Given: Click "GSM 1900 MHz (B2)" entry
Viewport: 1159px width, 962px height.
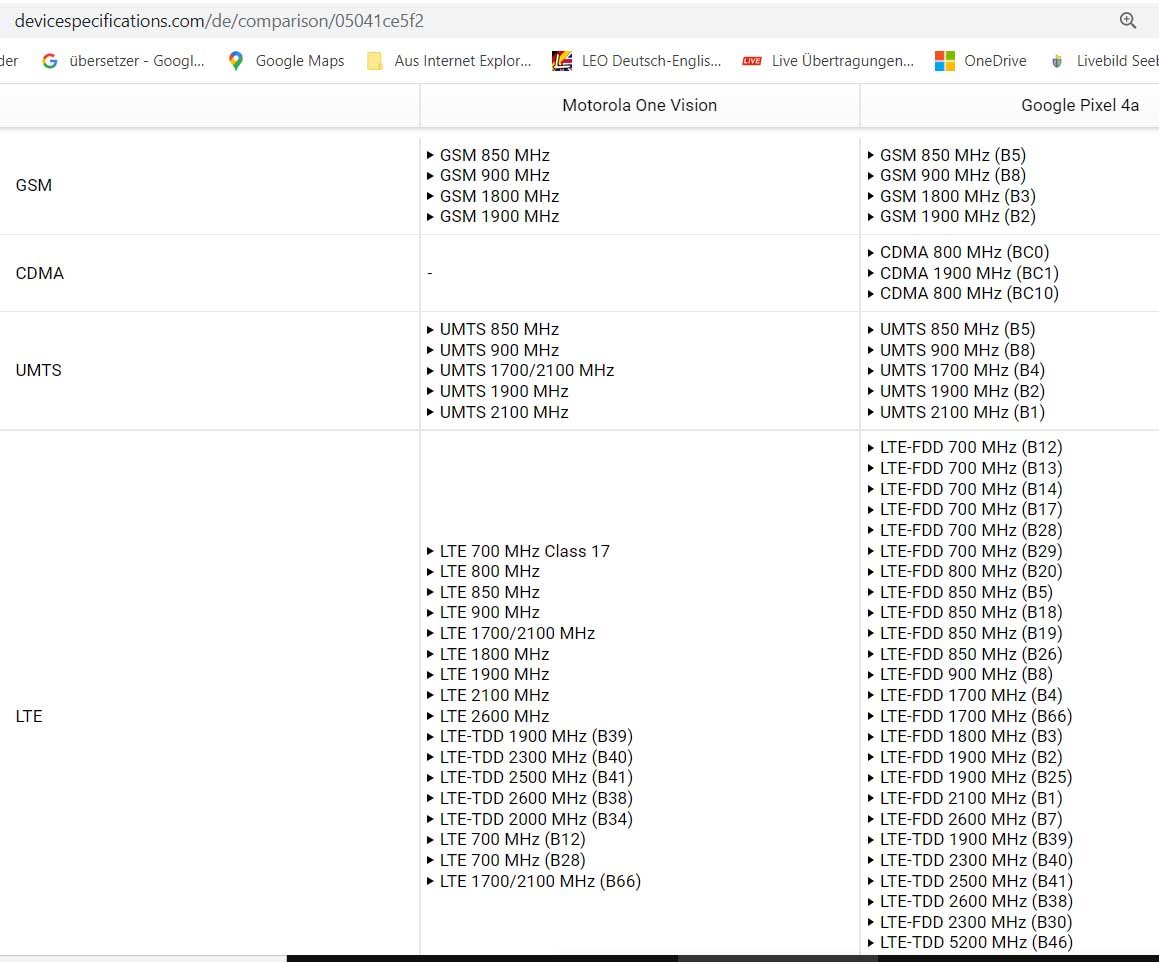Looking at the screenshot, I should click(958, 216).
